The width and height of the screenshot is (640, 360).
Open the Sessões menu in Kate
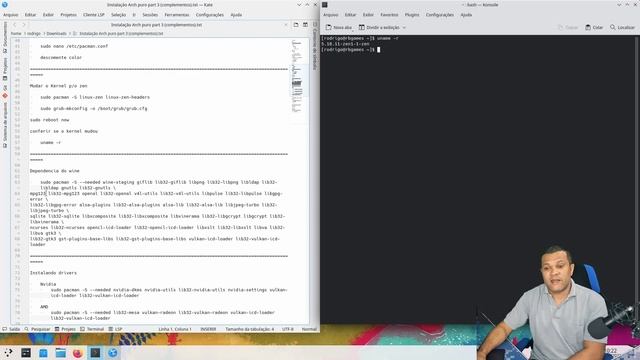click(x=150, y=15)
